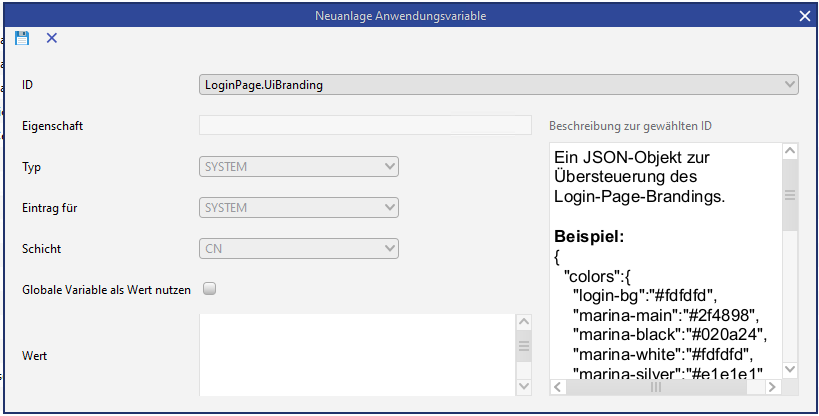Click the Wert field scroll up arrow
The width and height of the screenshot is (819, 416).
click(524, 322)
